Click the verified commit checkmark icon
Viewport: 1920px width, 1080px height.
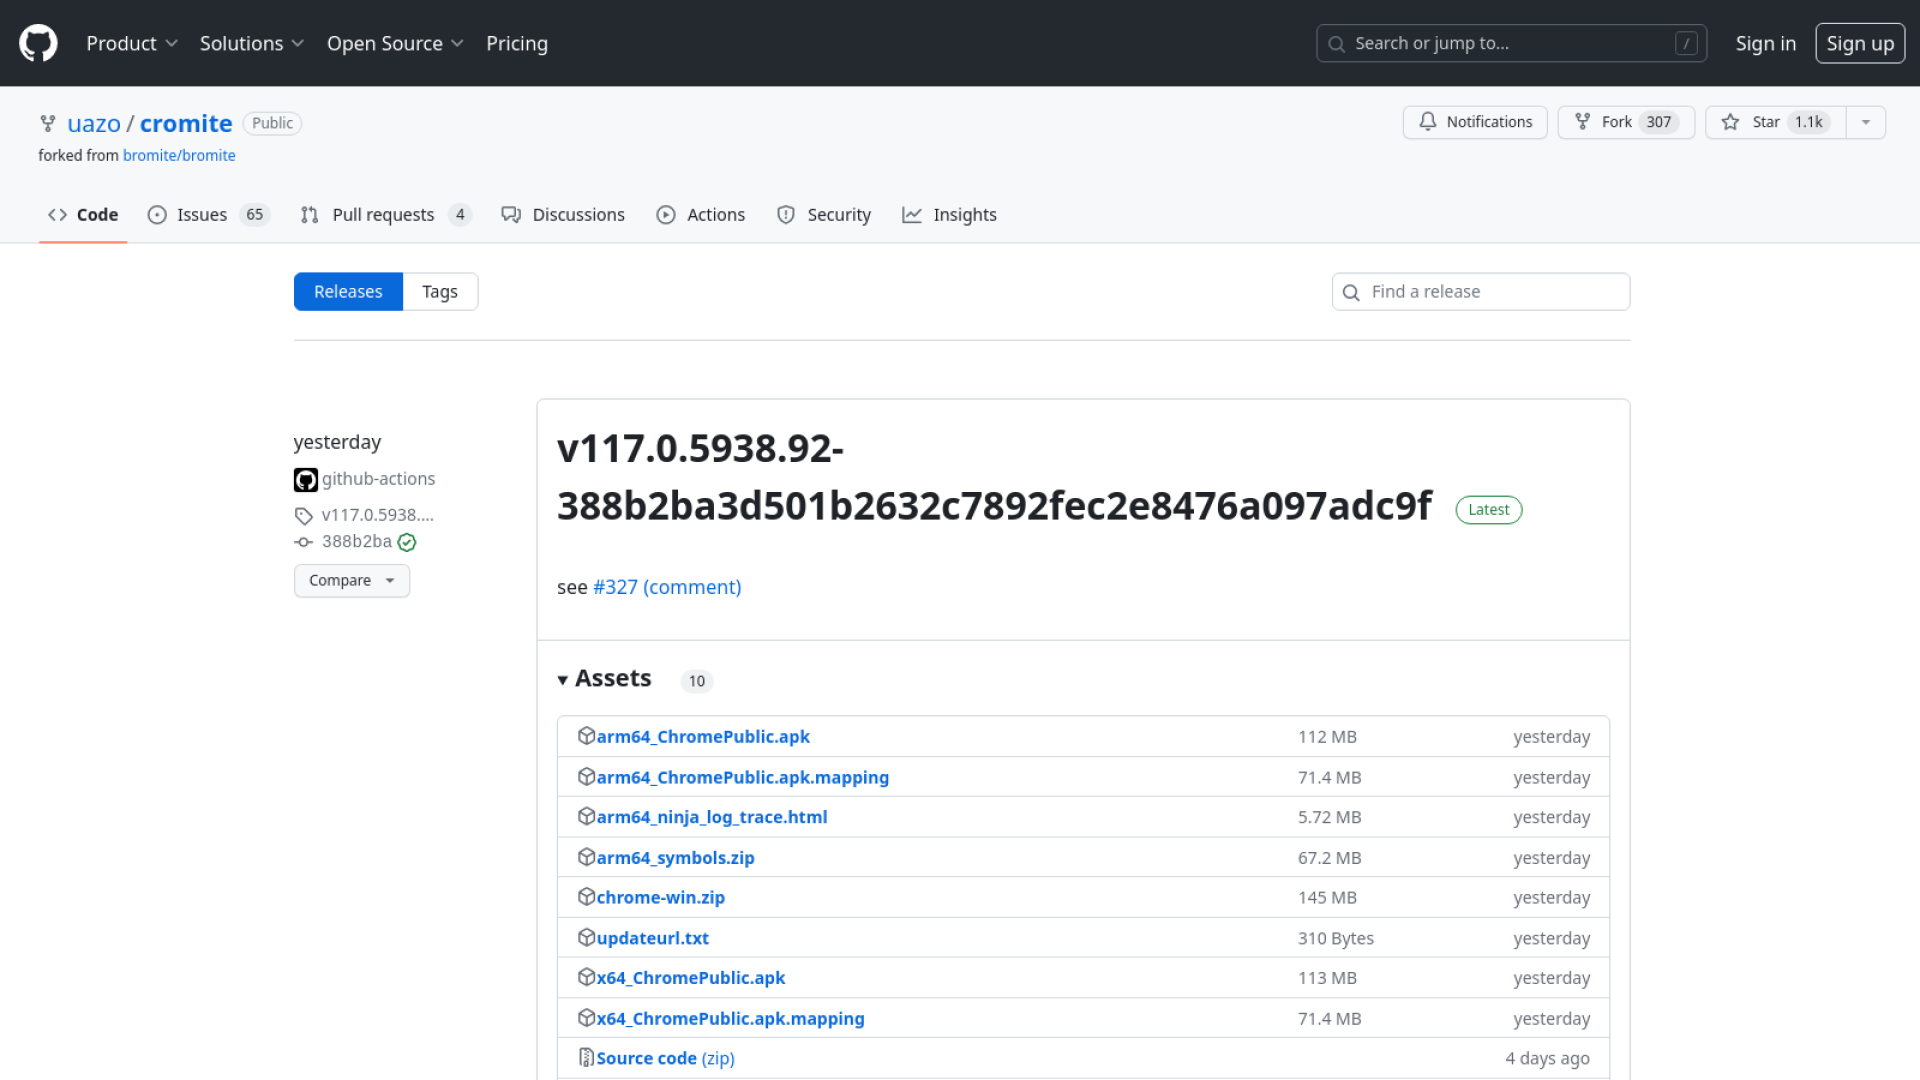[407, 543]
